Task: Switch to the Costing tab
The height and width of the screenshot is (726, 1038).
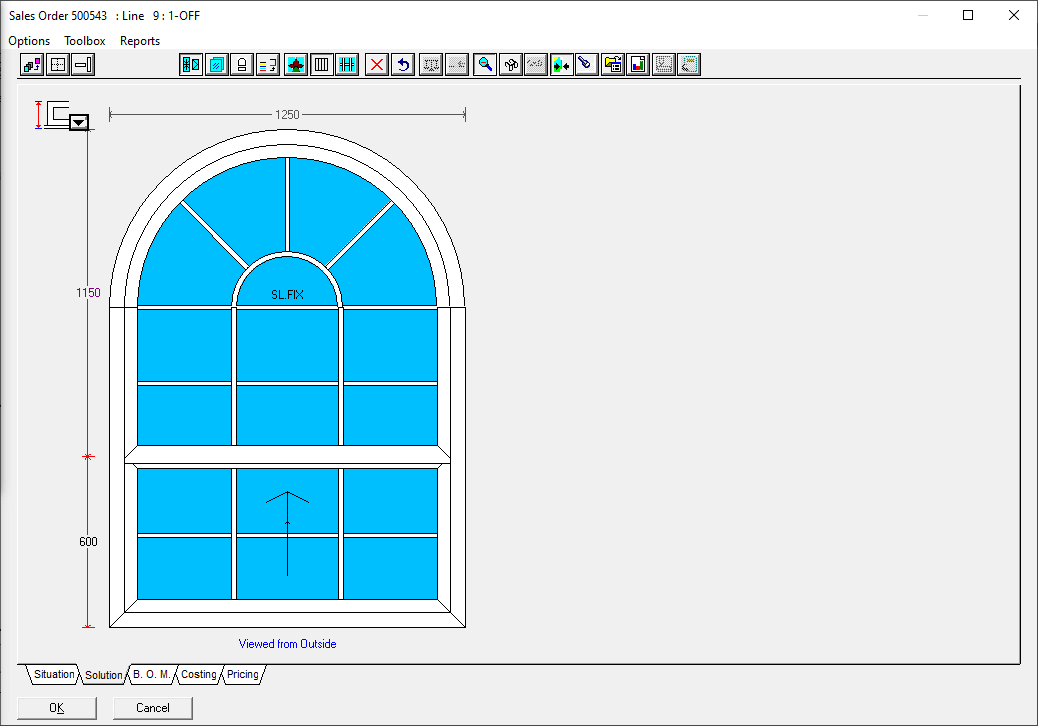Action: pyautogui.click(x=198, y=675)
